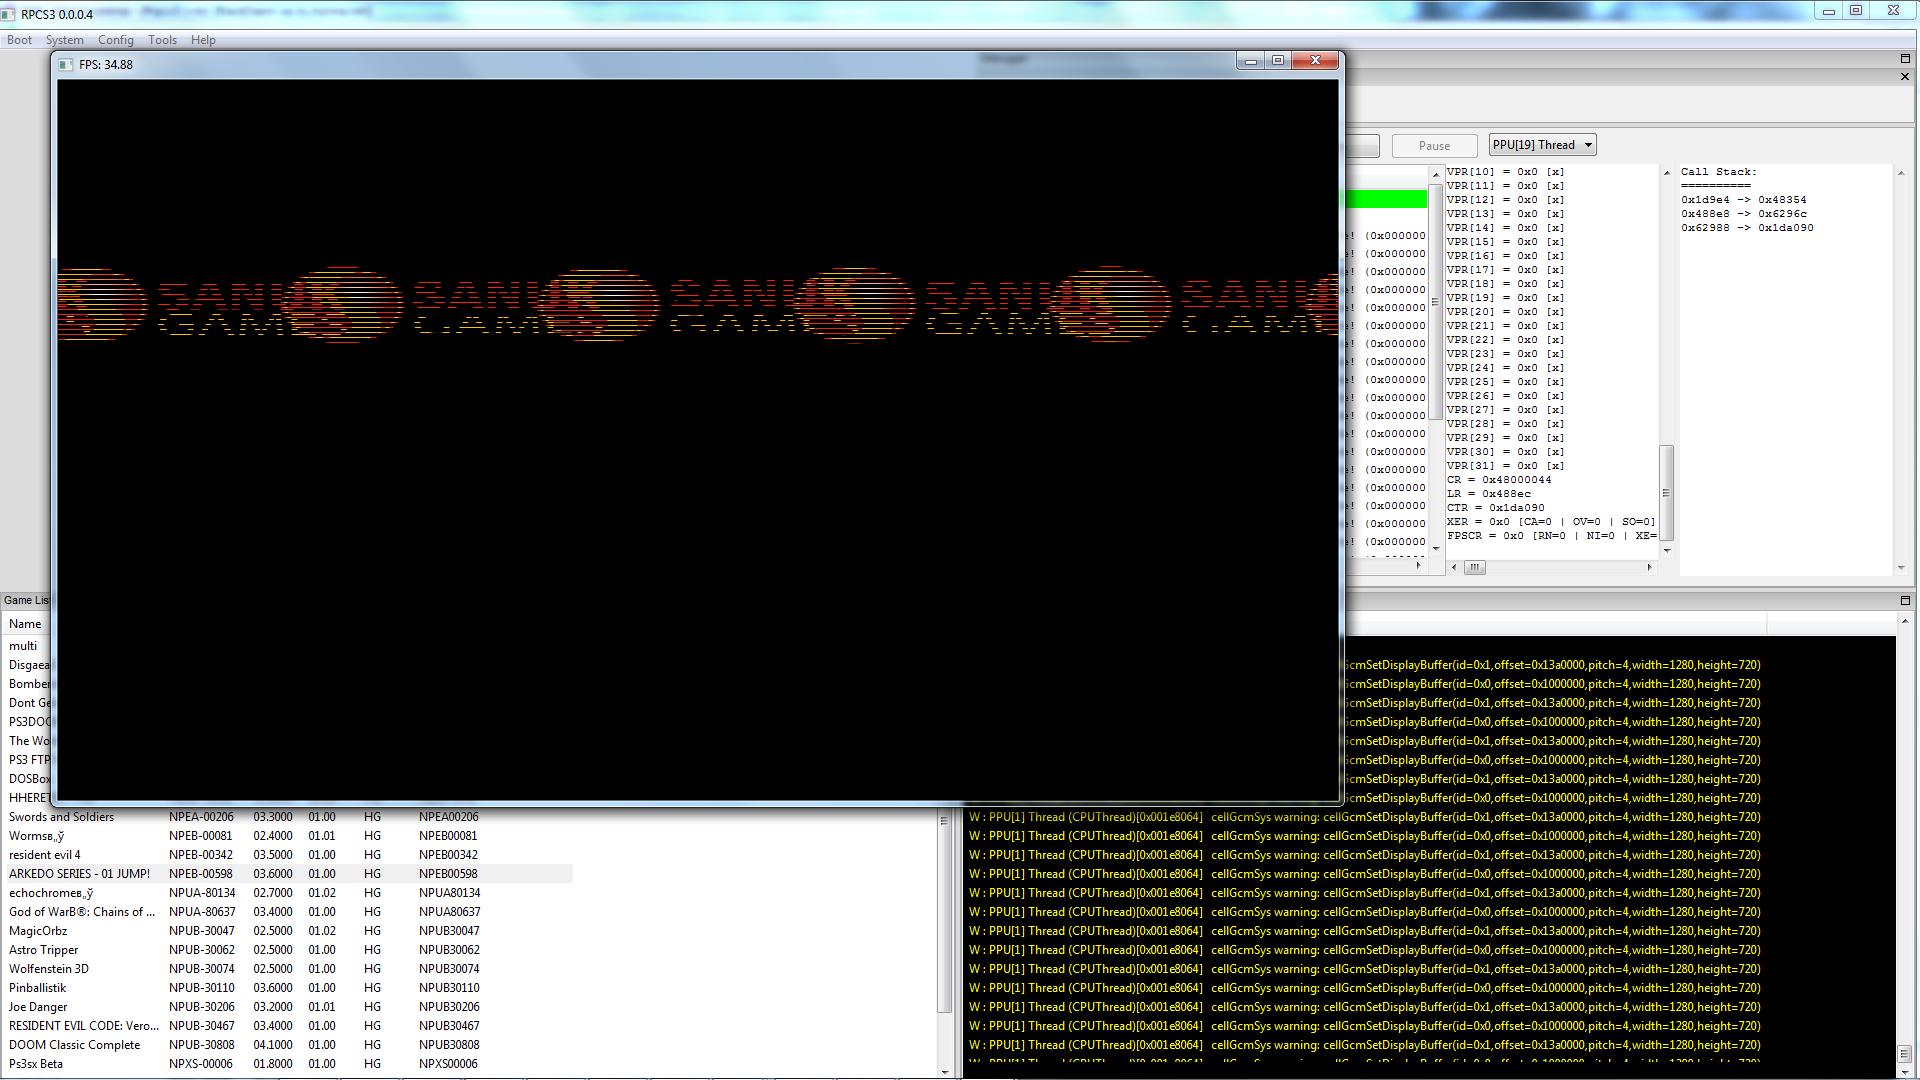Select the resident evil 4 row
1920x1080 pixels.
tap(45, 855)
